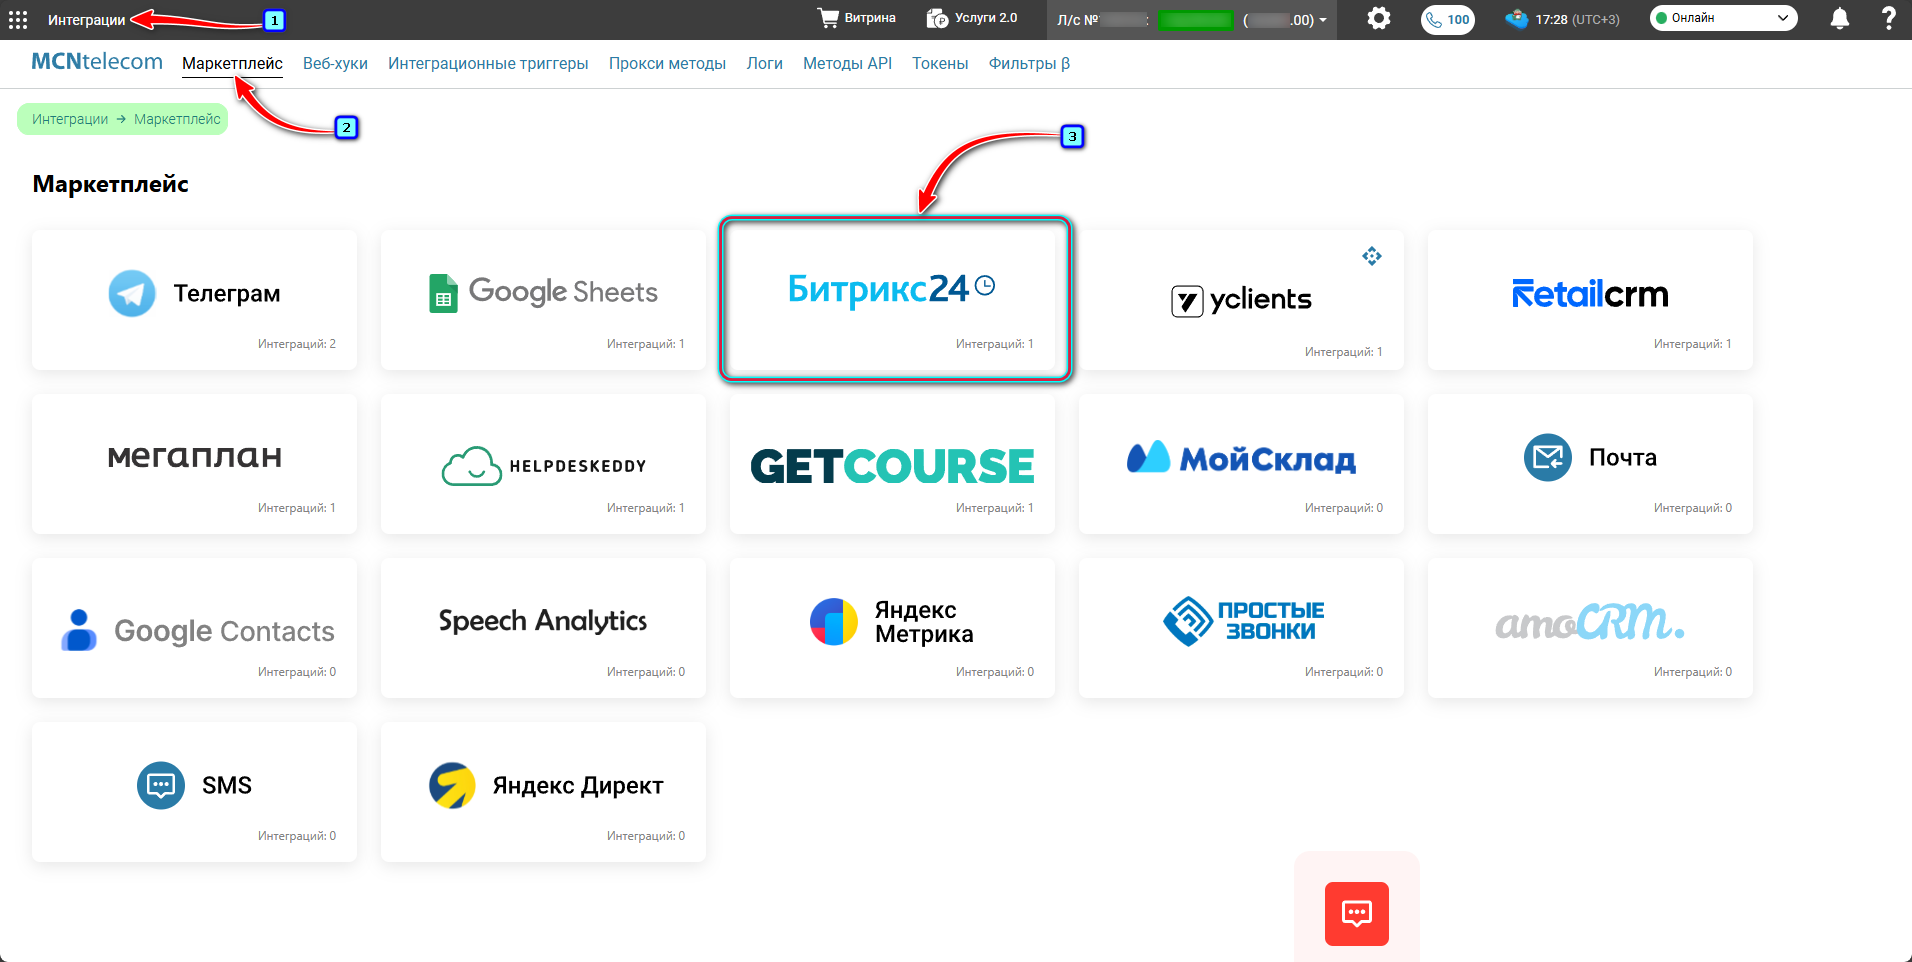Viewport: 1912px width, 962px height.
Task: Click the Google Contacts person icon
Action: (x=79, y=630)
